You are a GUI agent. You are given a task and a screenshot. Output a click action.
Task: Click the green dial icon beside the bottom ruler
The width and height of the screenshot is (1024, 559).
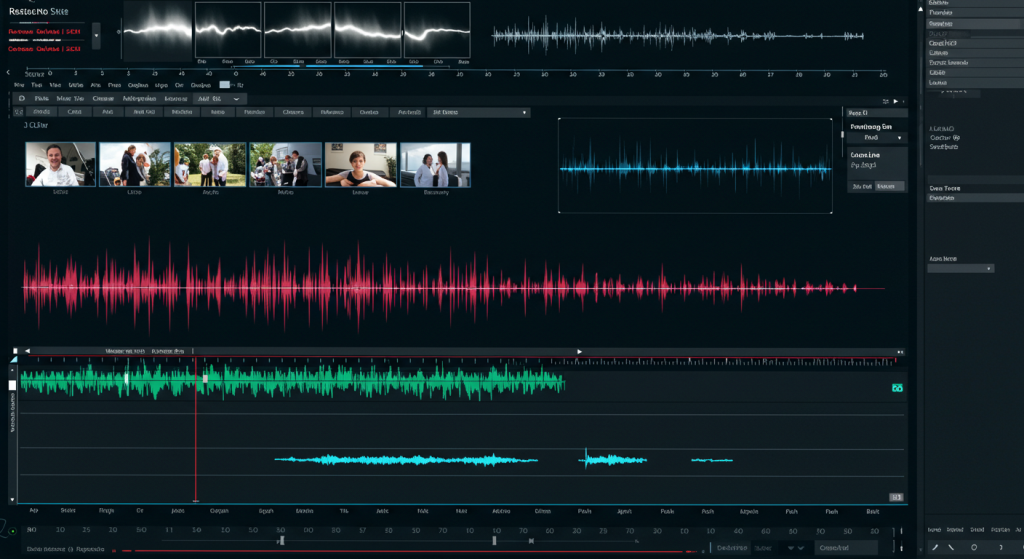pyautogui.click(x=11, y=529)
